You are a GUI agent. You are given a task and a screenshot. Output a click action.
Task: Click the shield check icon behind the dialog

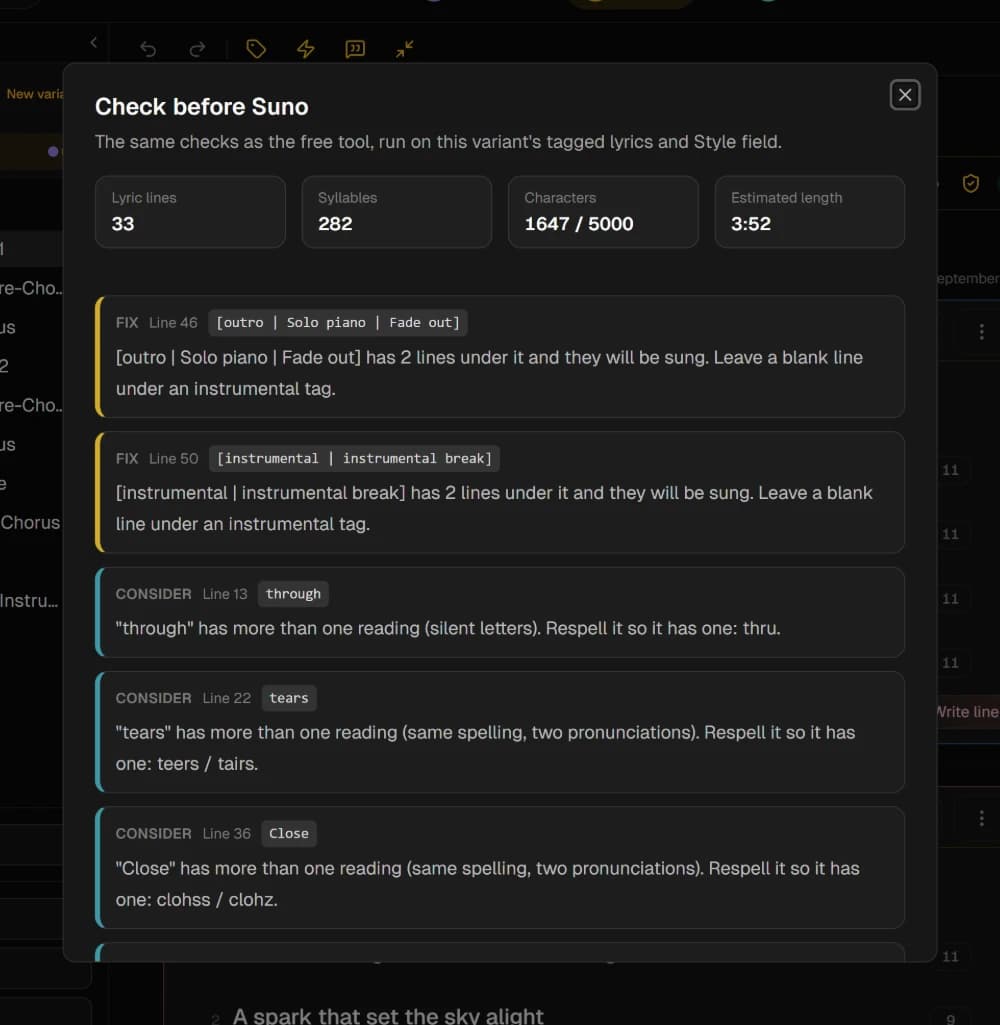(971, 184)
